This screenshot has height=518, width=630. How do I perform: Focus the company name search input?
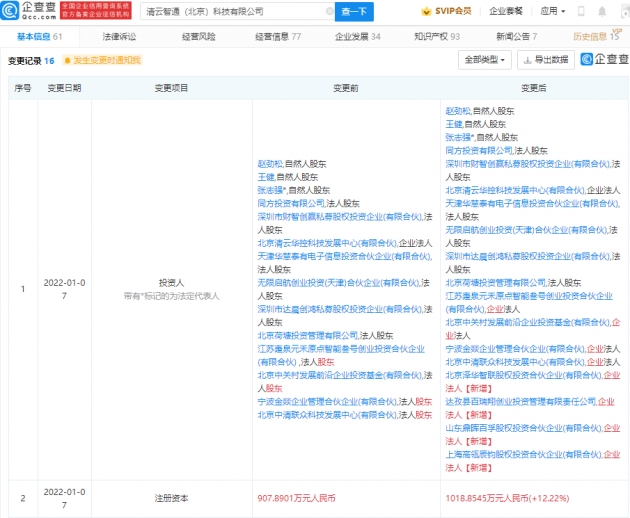(235, 12)
